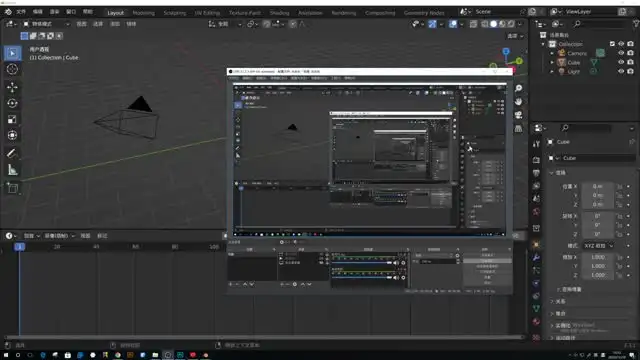Collapse the Transform panel in properties

pyautogui.click(x=551, y=173)
